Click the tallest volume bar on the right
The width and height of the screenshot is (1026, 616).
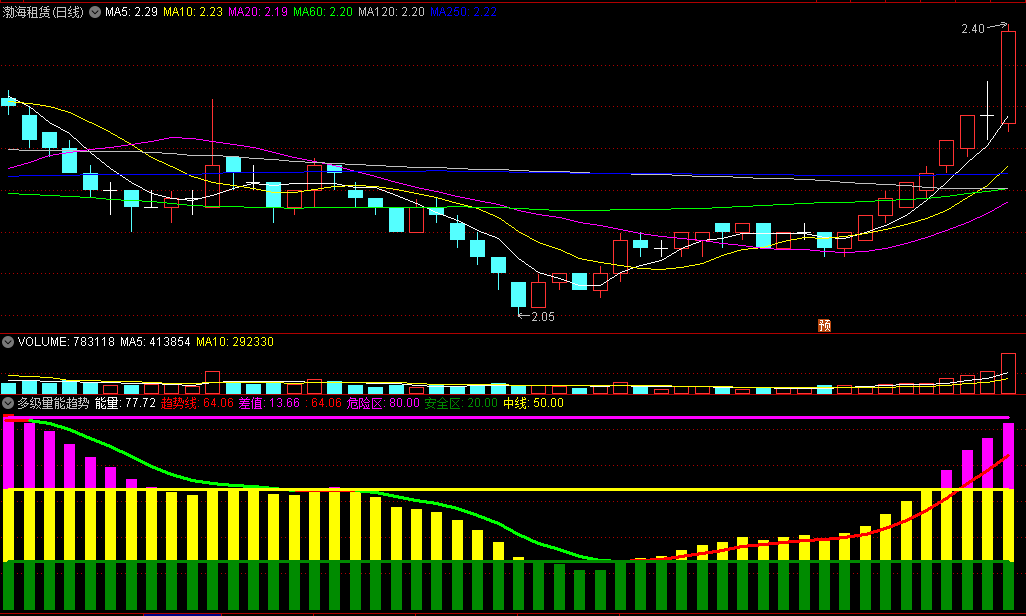[x=1008, y=374]
